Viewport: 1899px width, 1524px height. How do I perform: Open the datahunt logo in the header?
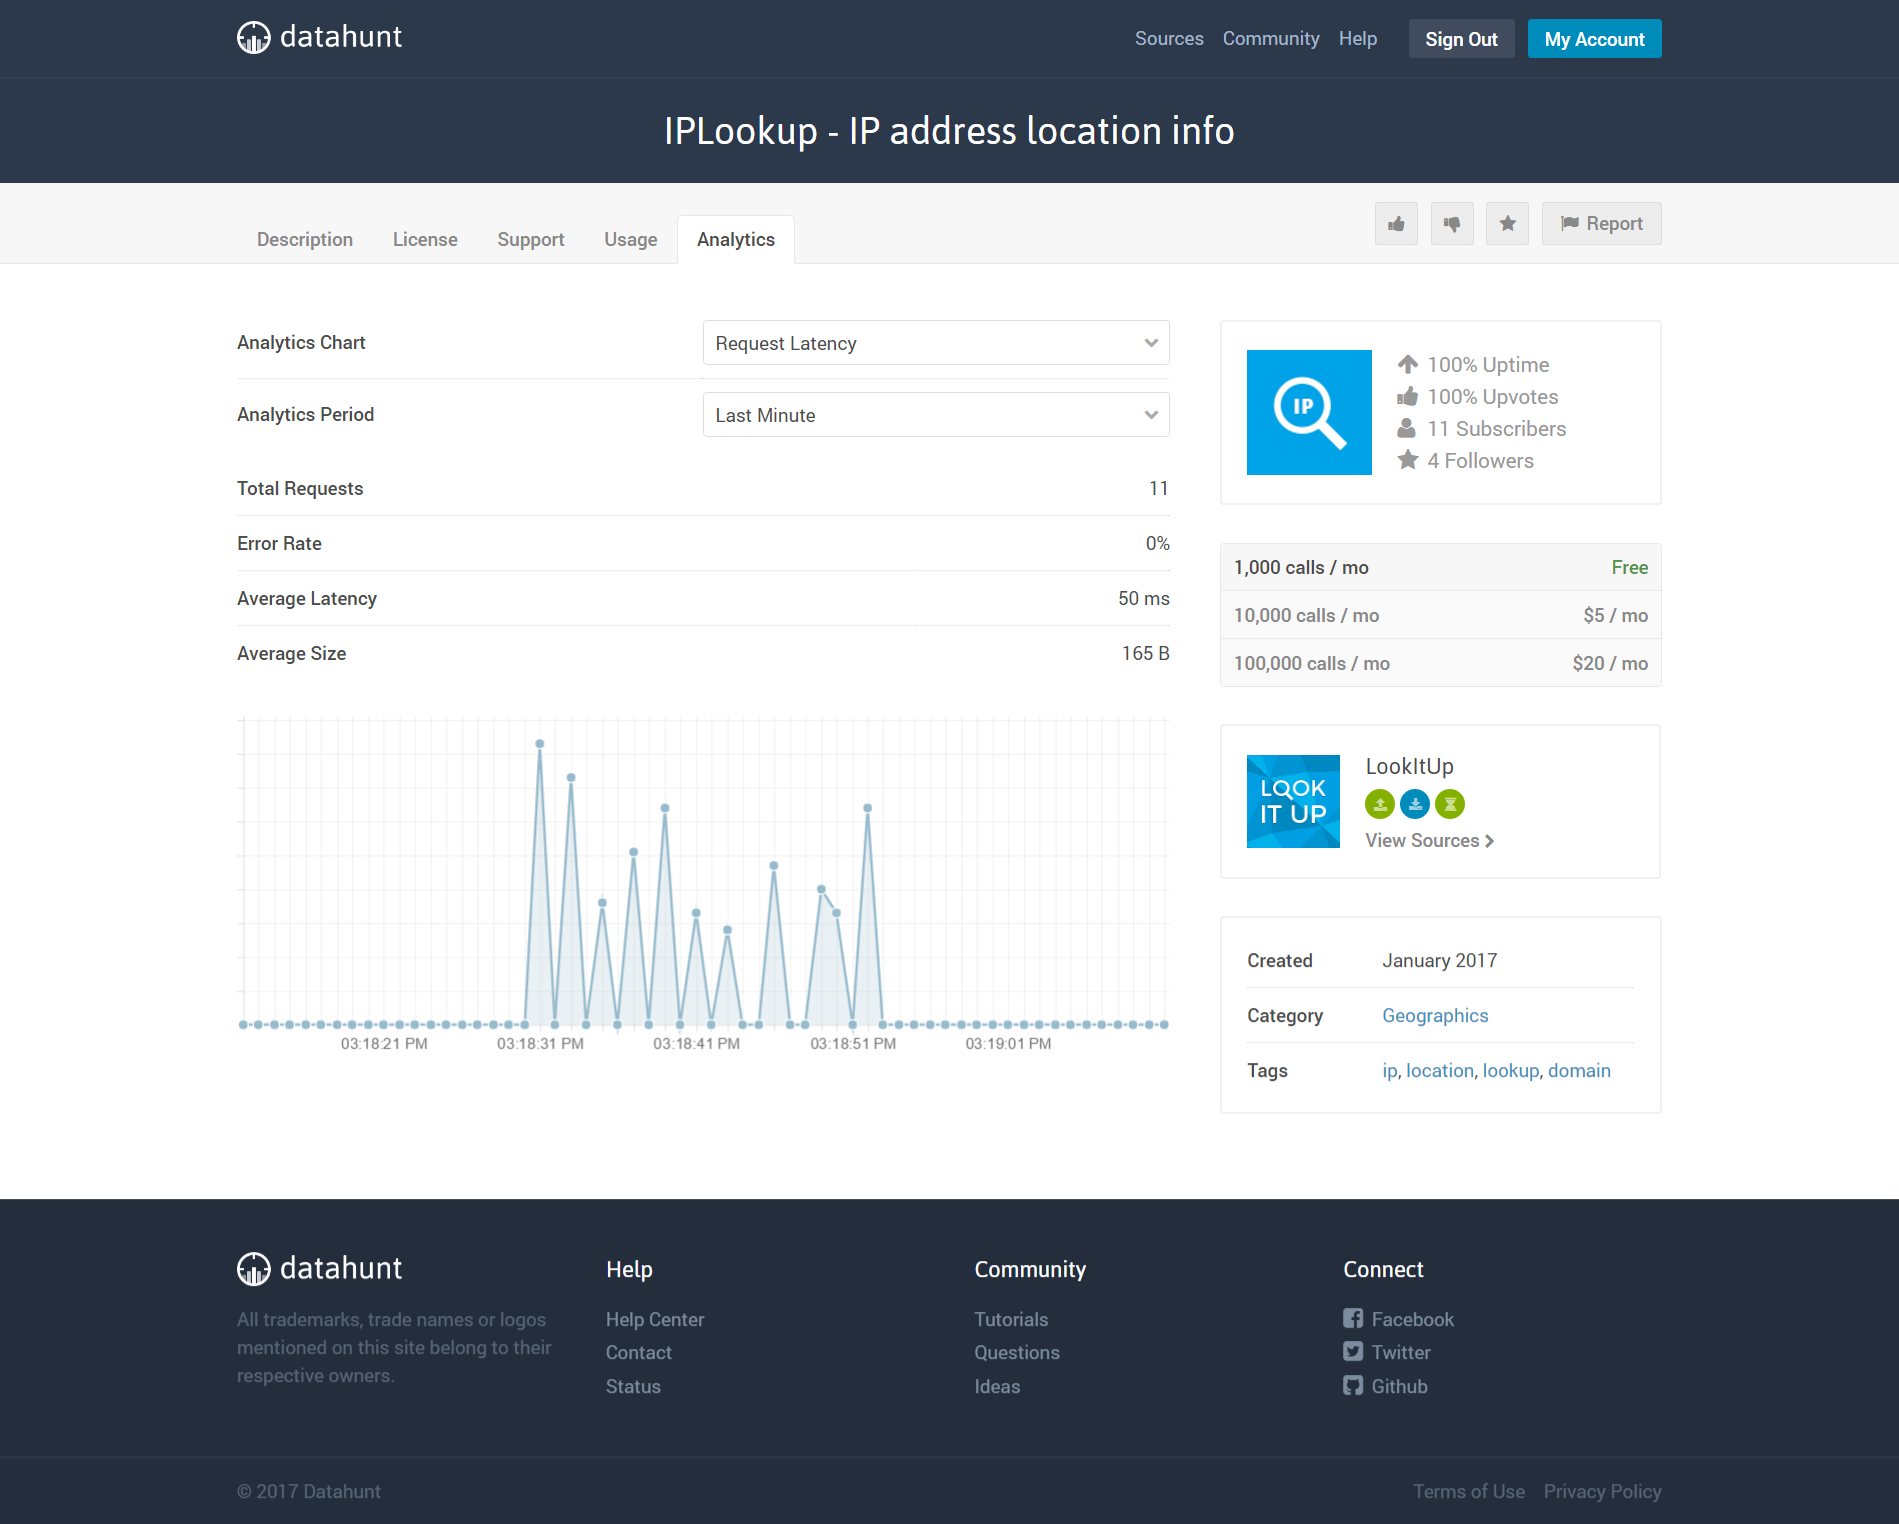click(318, 37)
